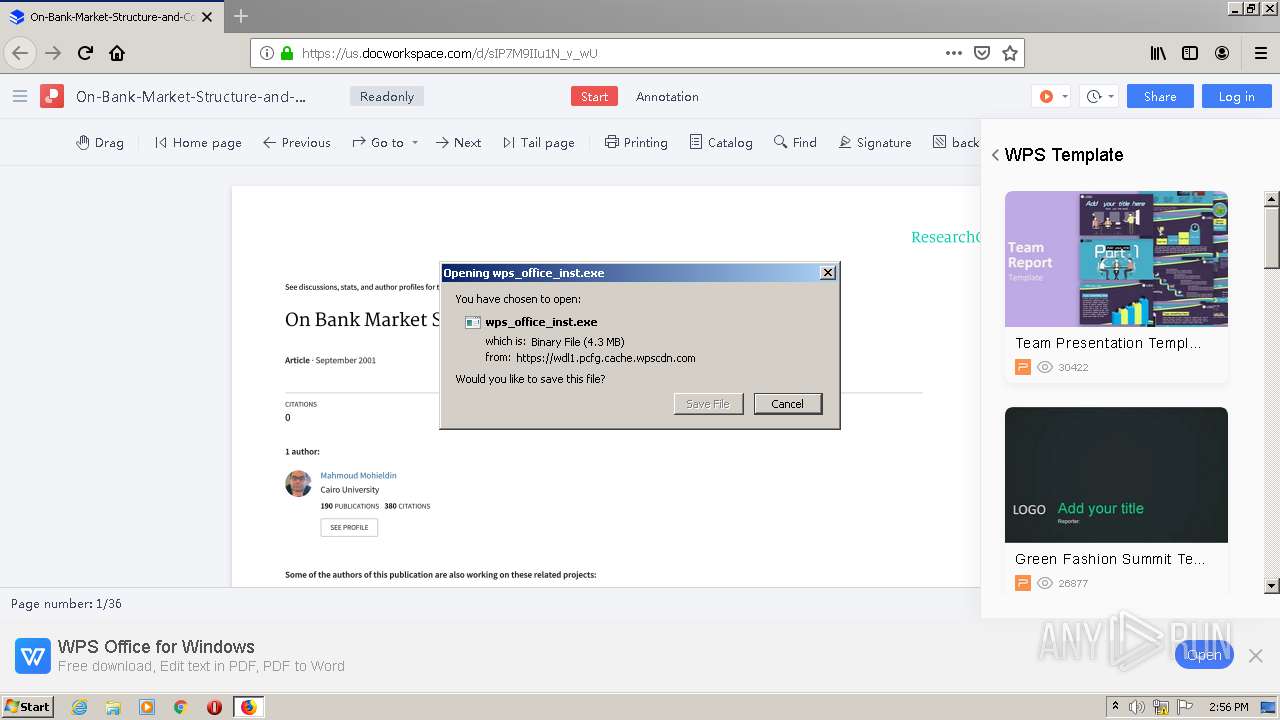Open Team Presentation Template thumbnail
1280x720 pixels.
click(1116, 258)
